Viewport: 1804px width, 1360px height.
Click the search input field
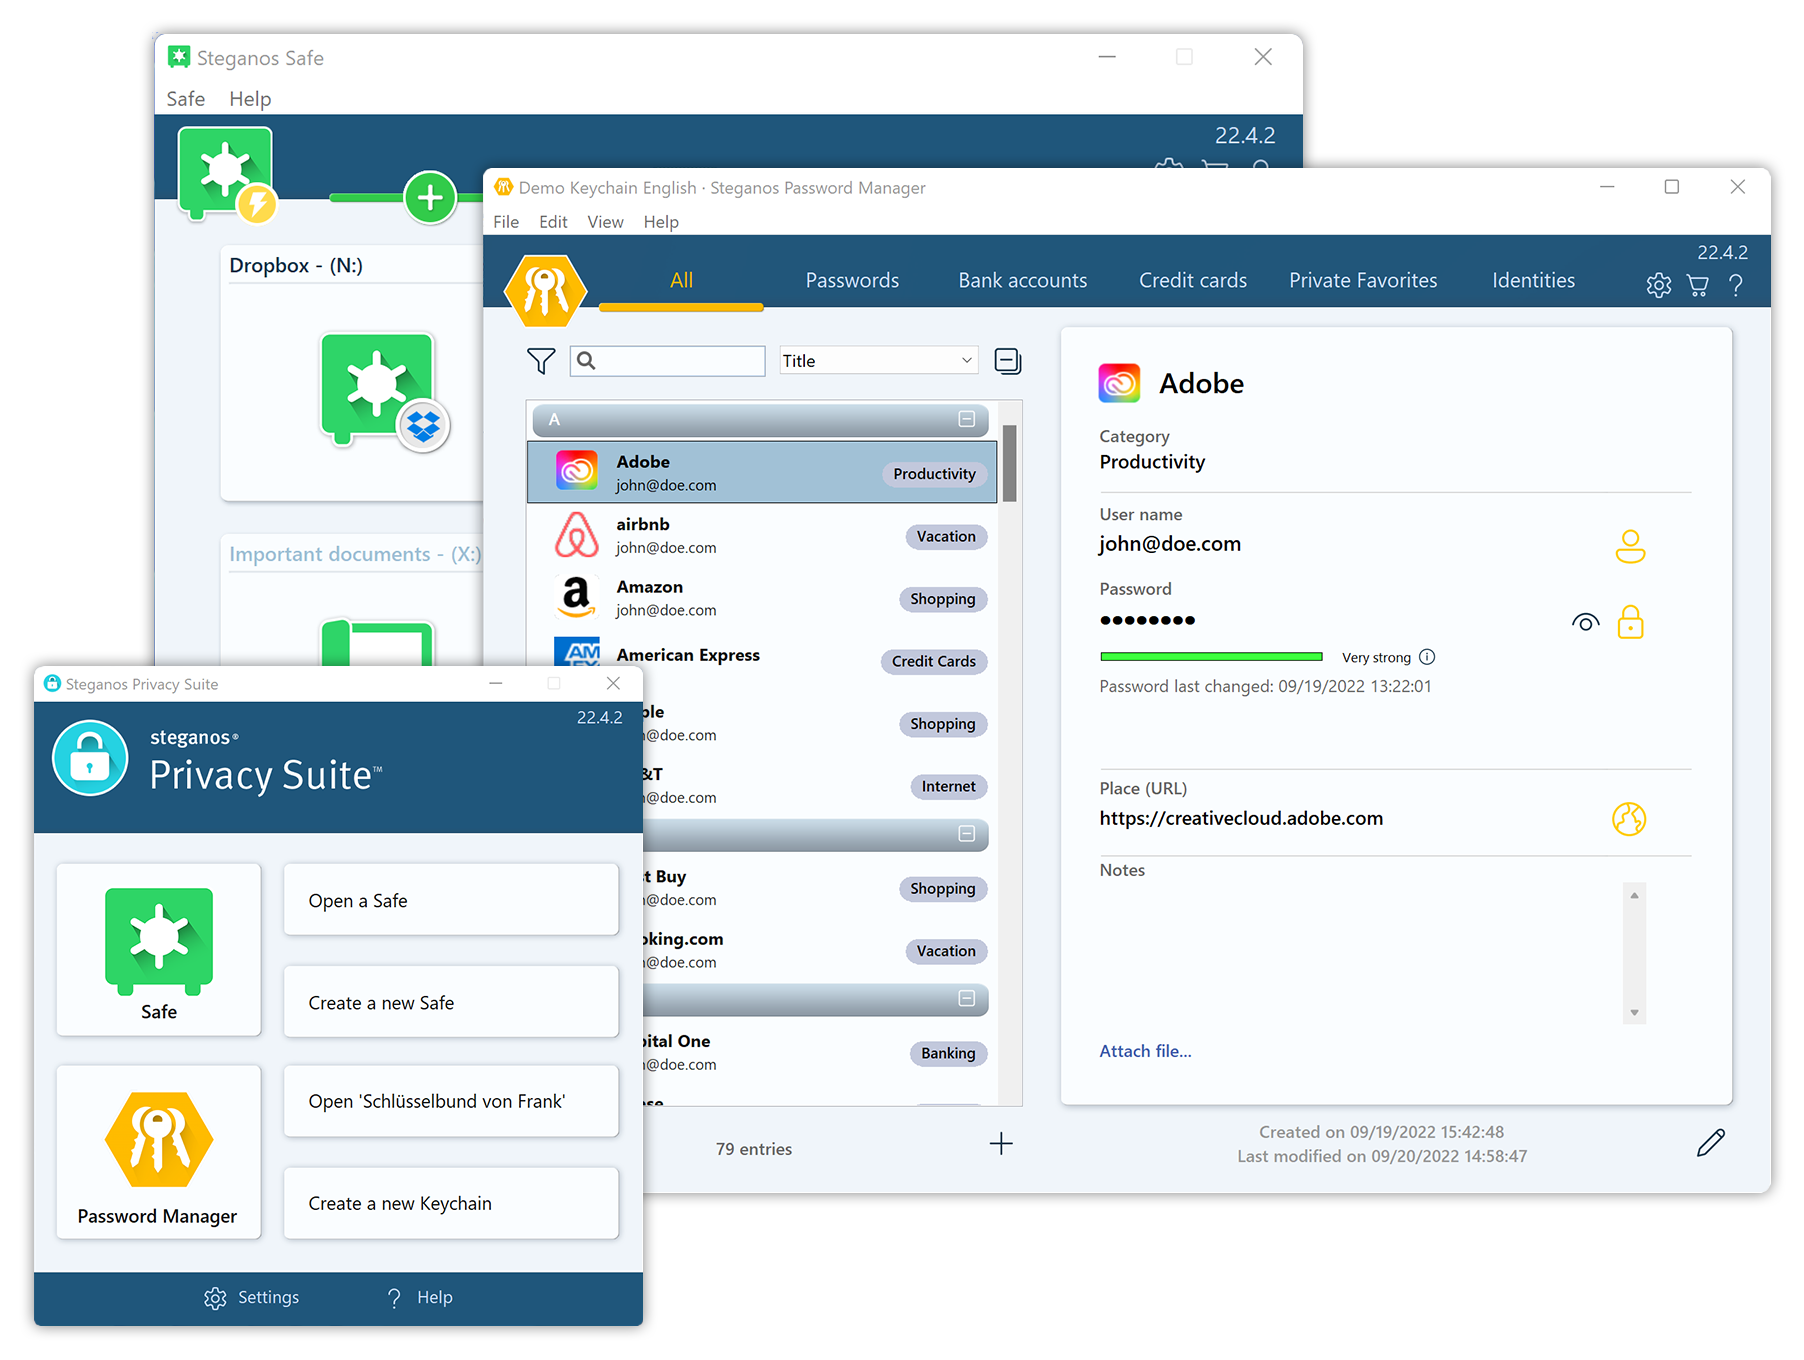(x=667, y=361)
